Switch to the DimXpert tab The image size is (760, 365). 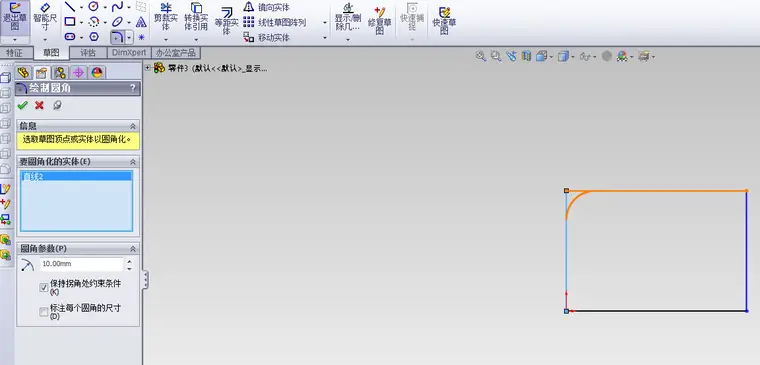[129, 52]
